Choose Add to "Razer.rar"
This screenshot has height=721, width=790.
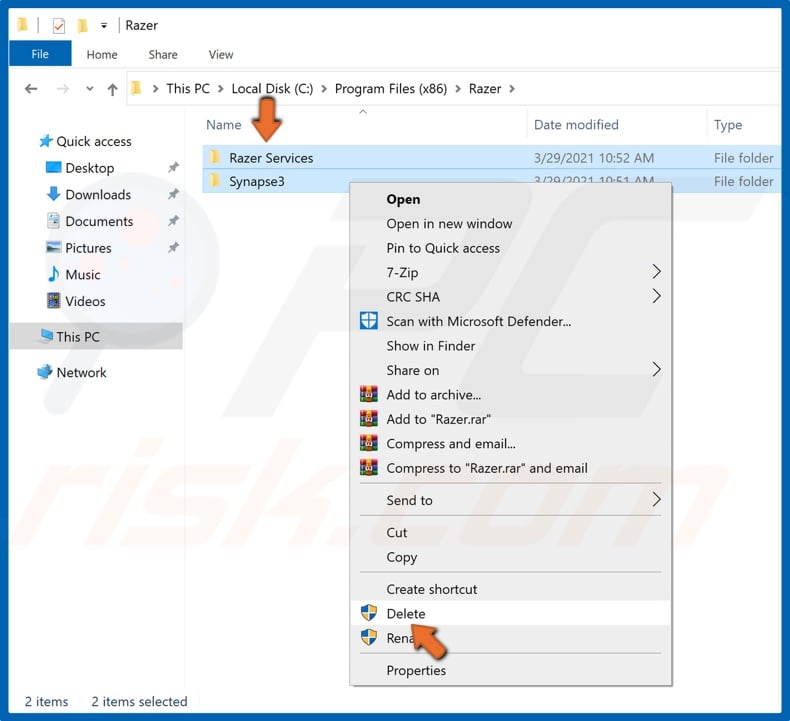(510, 419)
